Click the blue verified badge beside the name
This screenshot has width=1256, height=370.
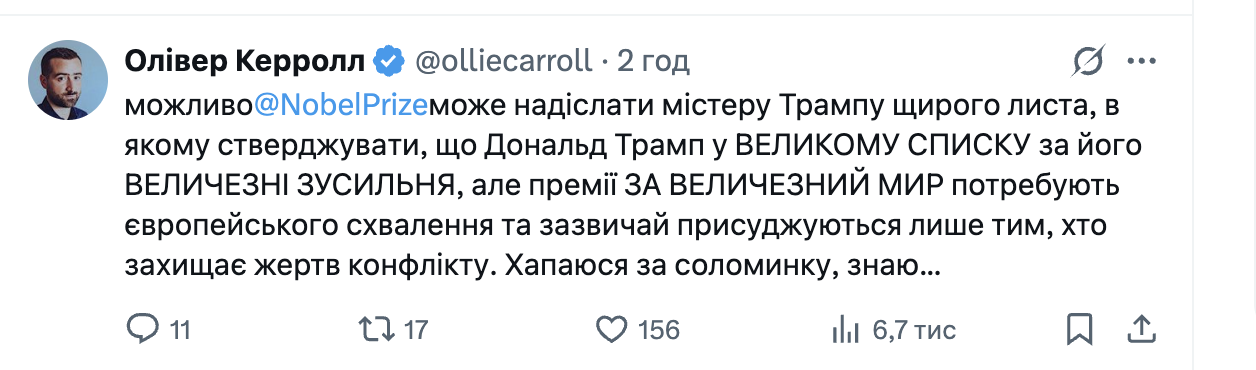tap(386, 62)
